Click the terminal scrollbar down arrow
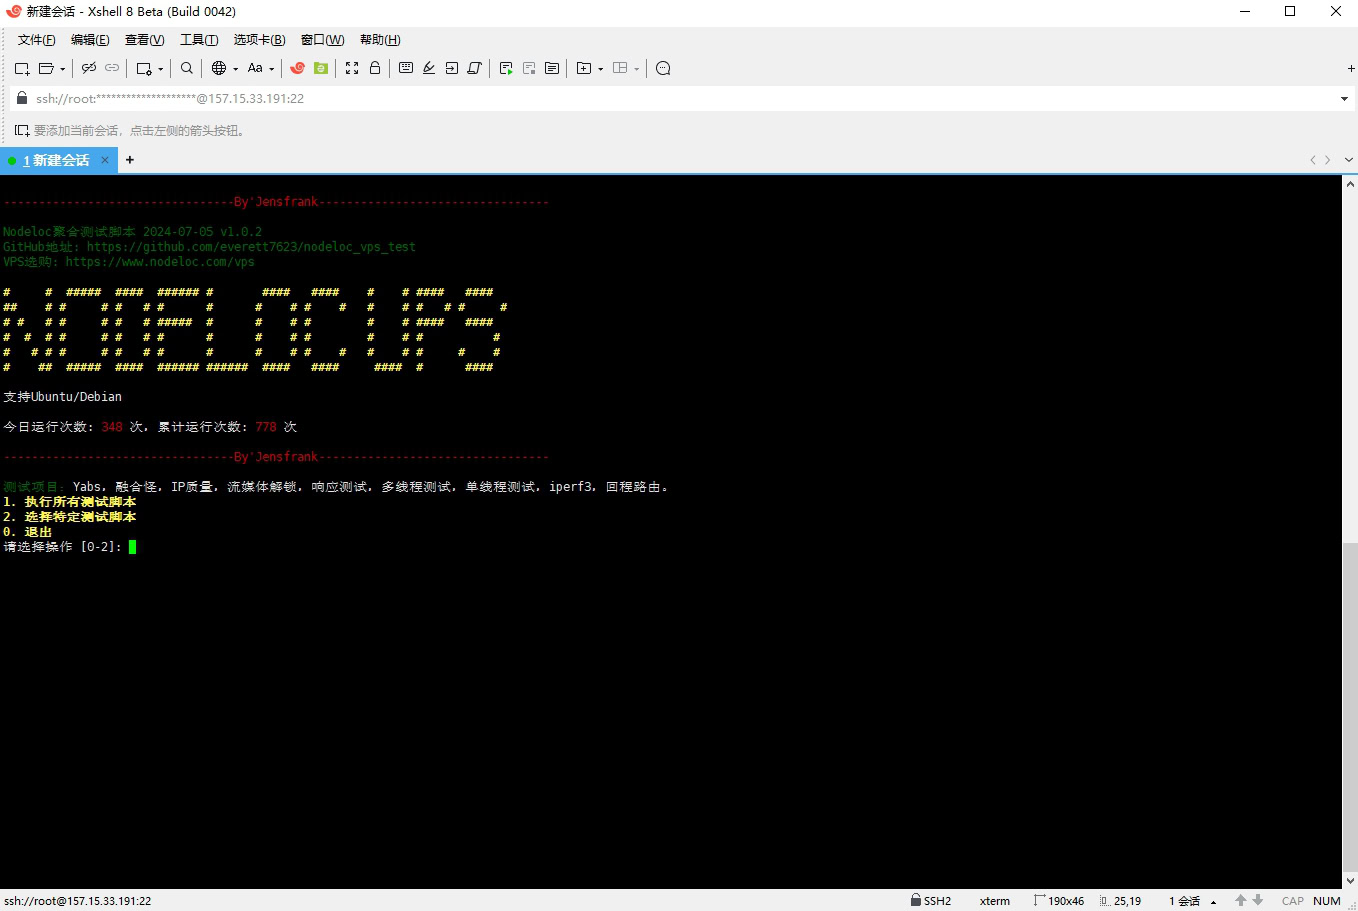Viewport: 1358px width, 911px height. point(1350,881)
